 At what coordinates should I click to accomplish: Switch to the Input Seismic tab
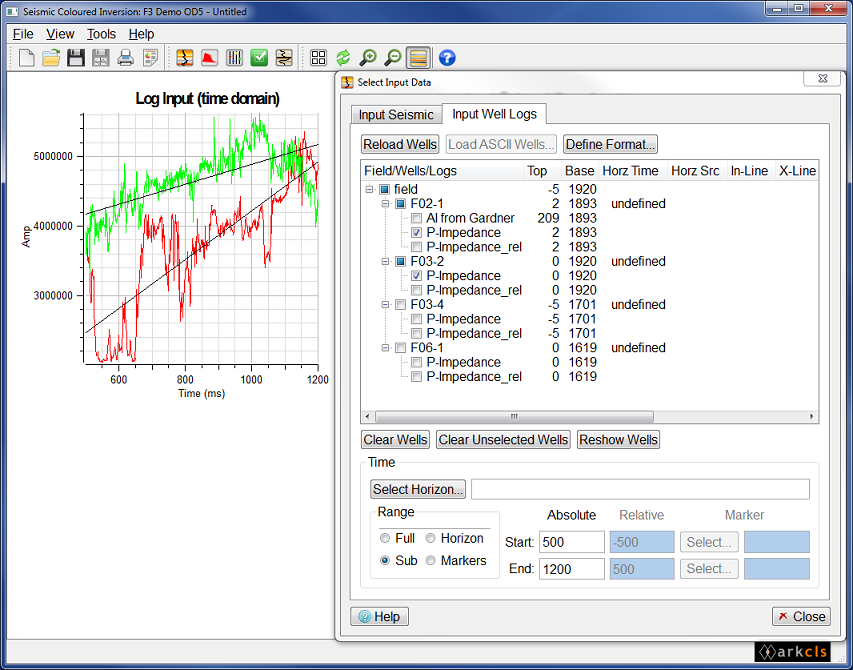(396, 115)
